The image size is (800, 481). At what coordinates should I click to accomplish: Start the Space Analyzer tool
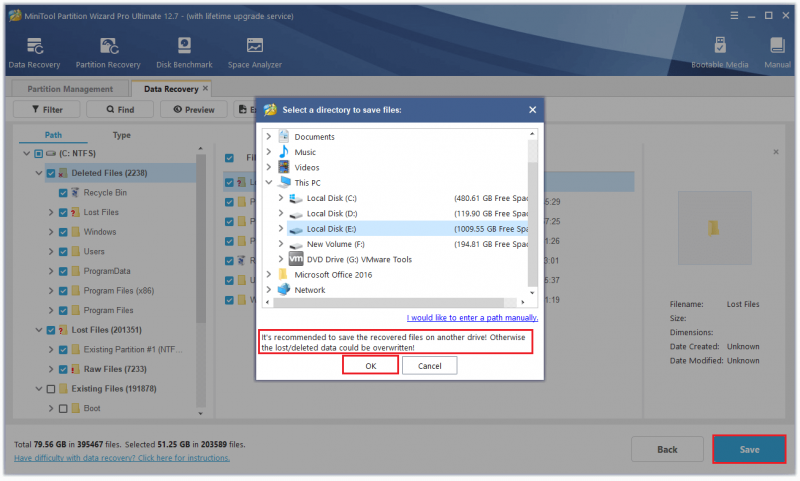click(255, 46)
